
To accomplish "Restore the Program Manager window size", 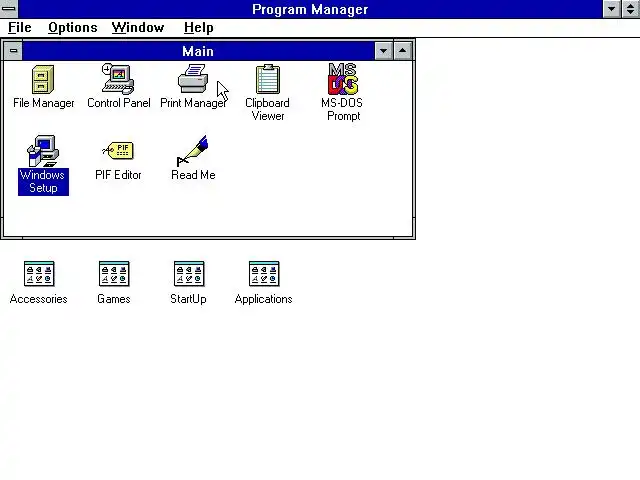I will point(631,9).
